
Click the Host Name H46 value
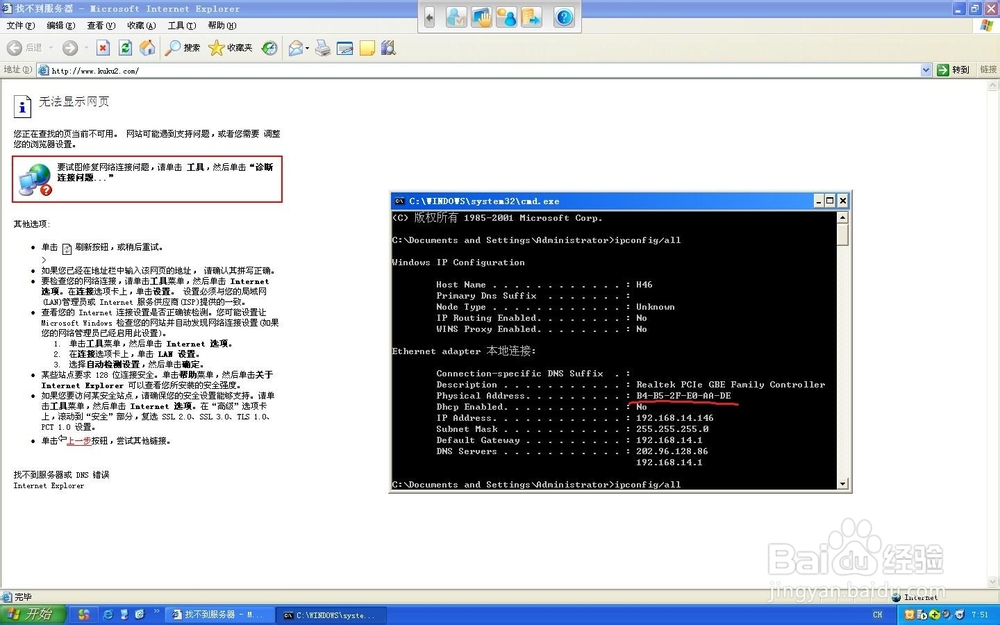(x=643, y=284)
